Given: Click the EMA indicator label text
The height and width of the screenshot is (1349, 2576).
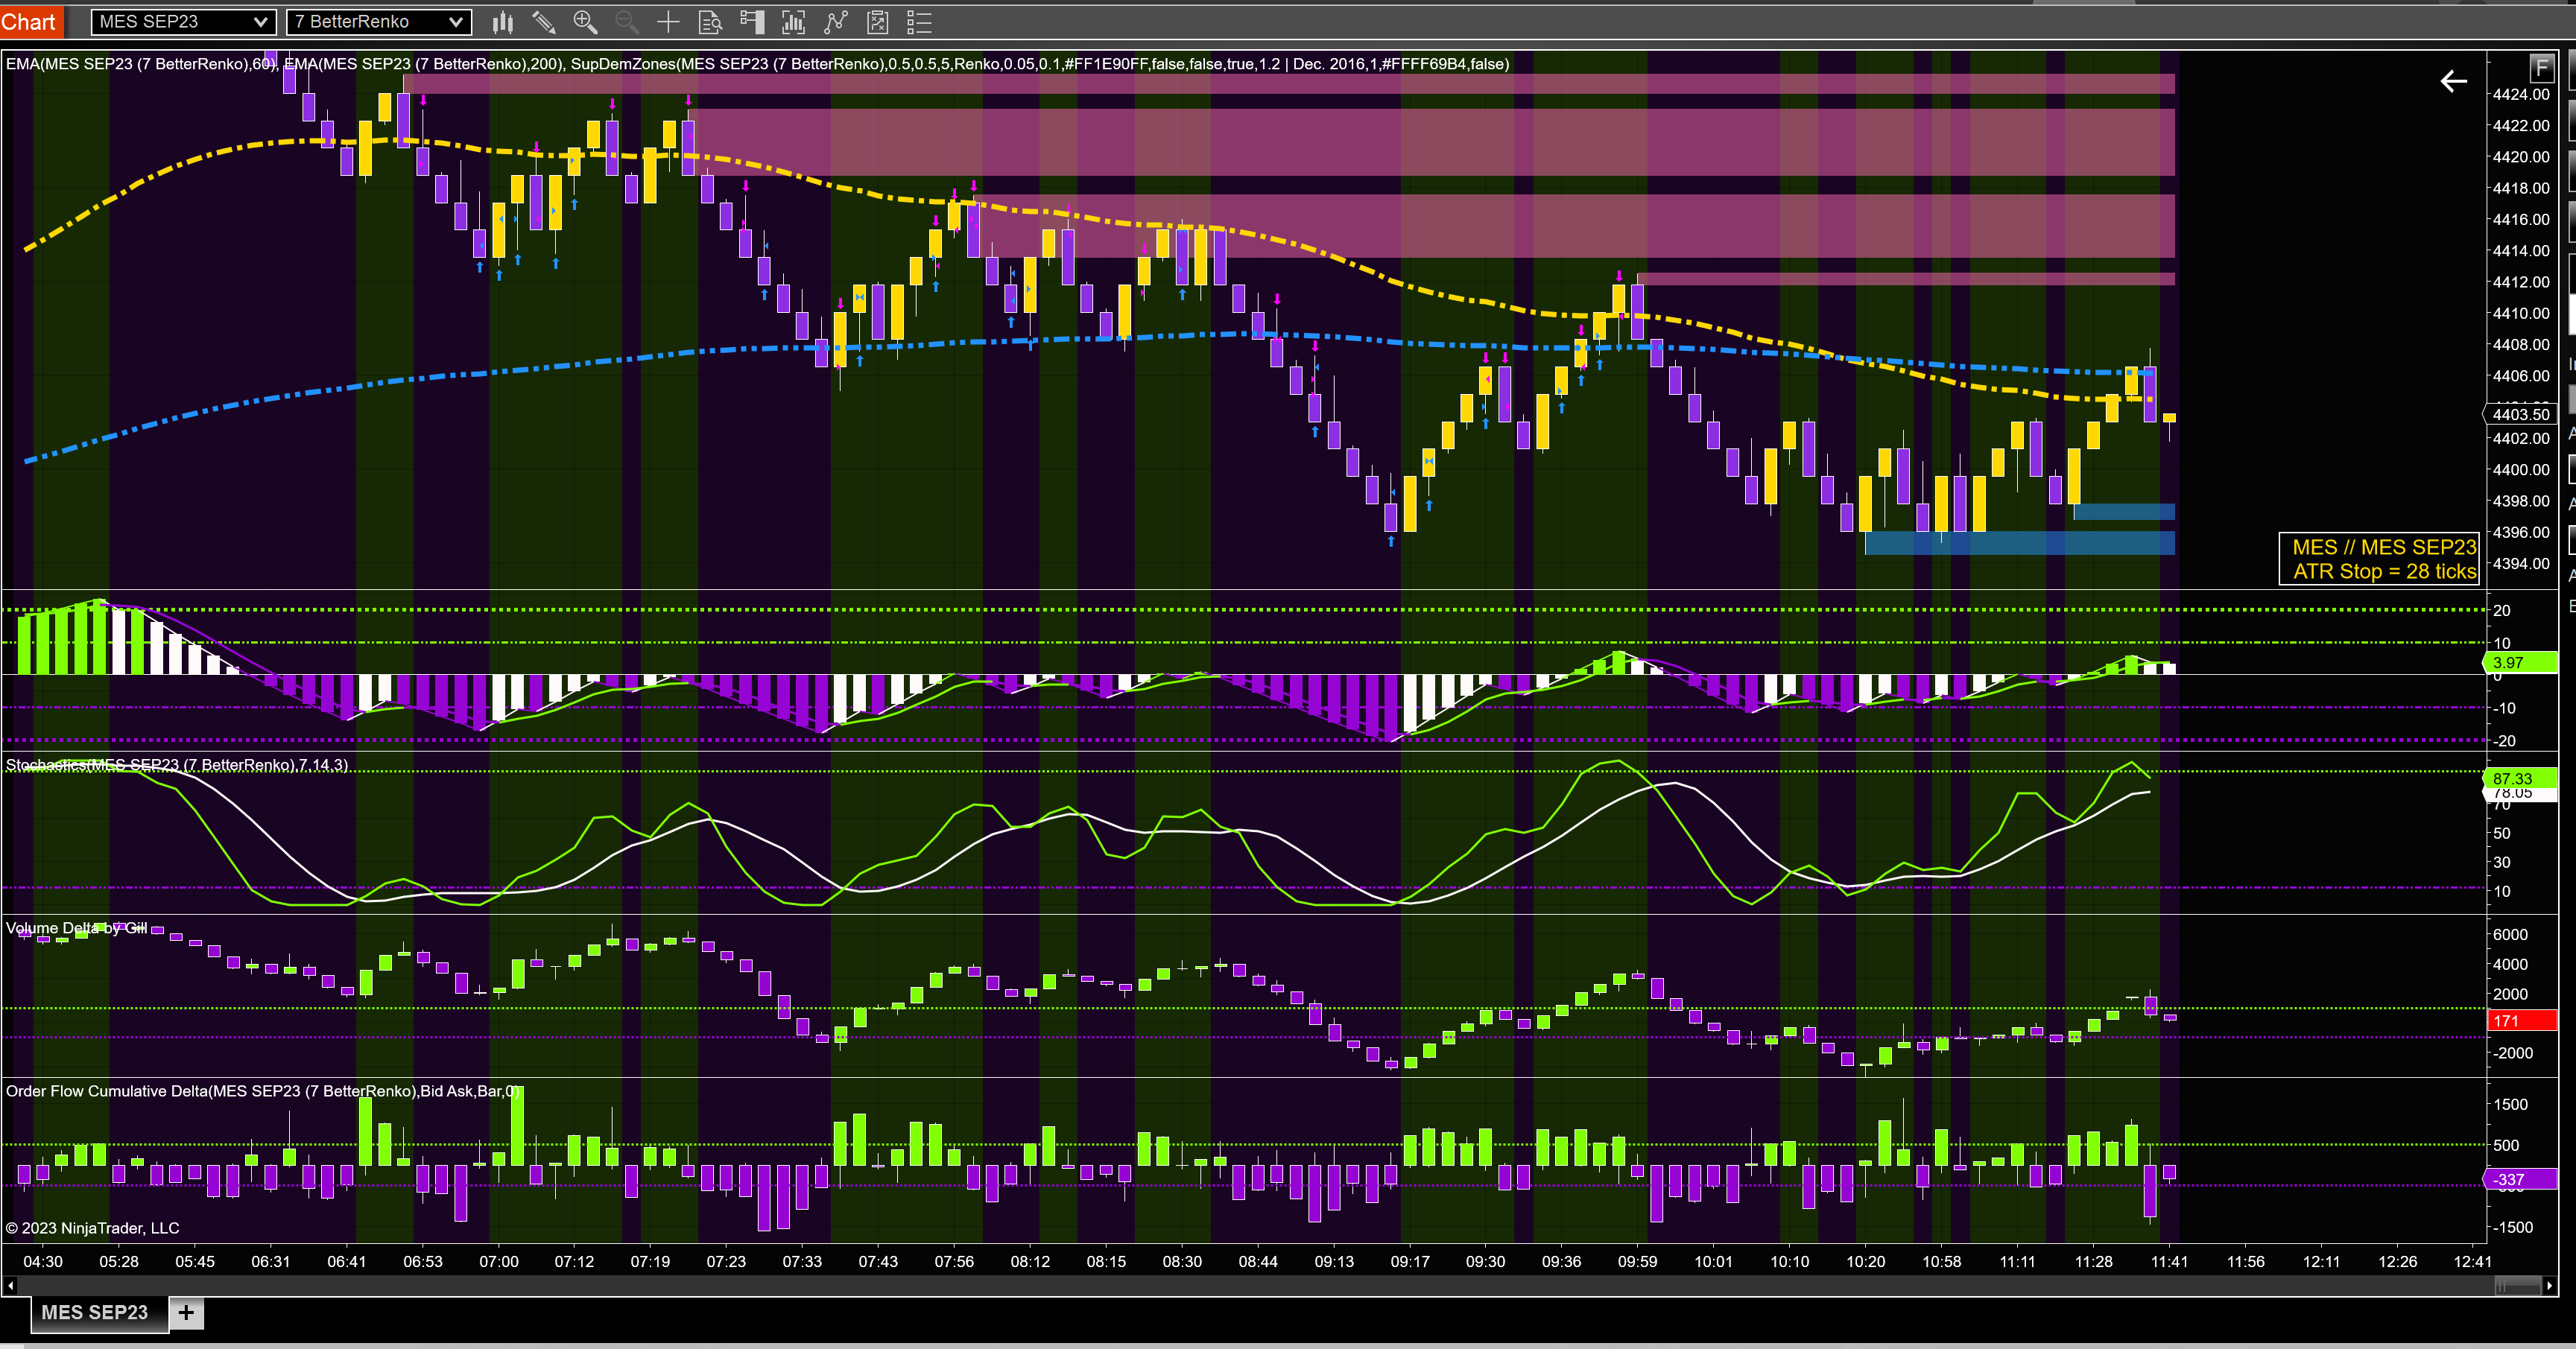Looking at the screenshot, I should 757,64.
